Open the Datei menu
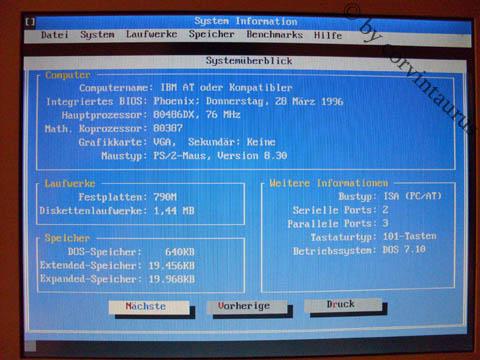 point(55,35)
